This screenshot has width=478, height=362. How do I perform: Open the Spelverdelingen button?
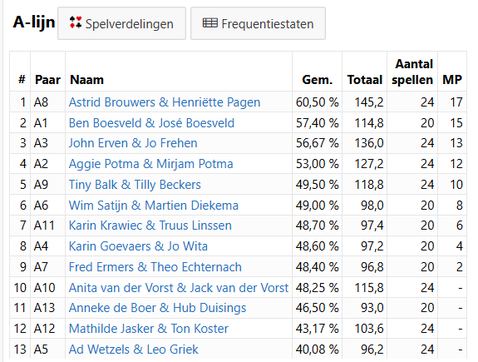(x=122, y=24)
